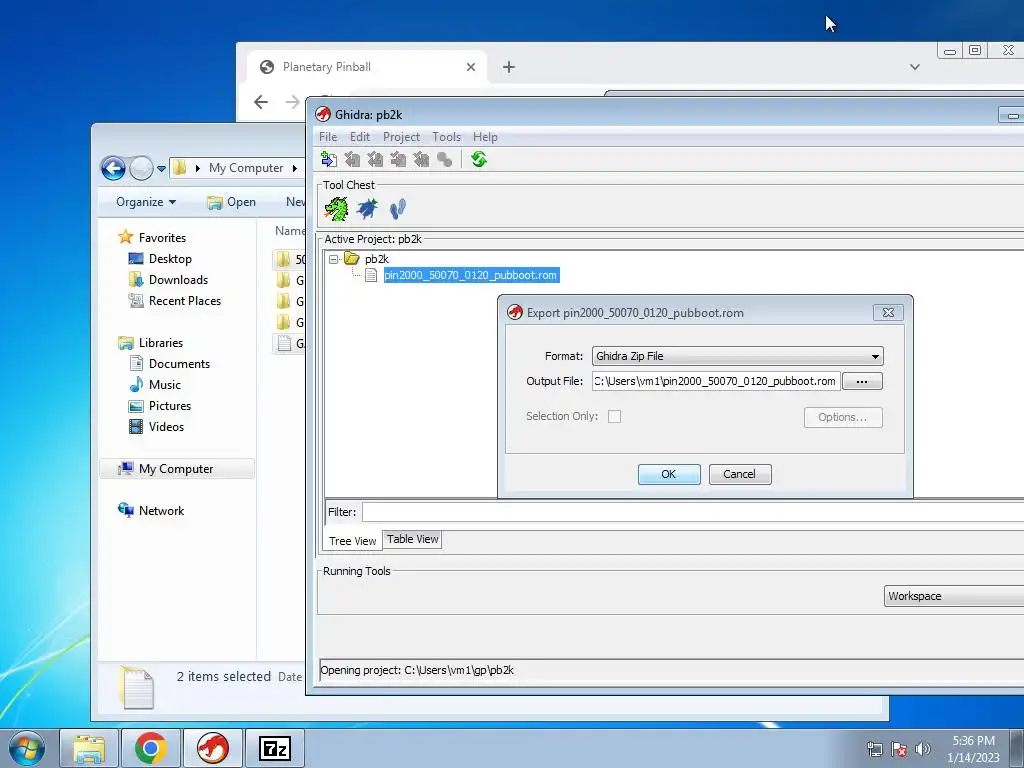Open Ghidra Help menu
Viewport: 1024px width, 768px height.
pos(485,137)
